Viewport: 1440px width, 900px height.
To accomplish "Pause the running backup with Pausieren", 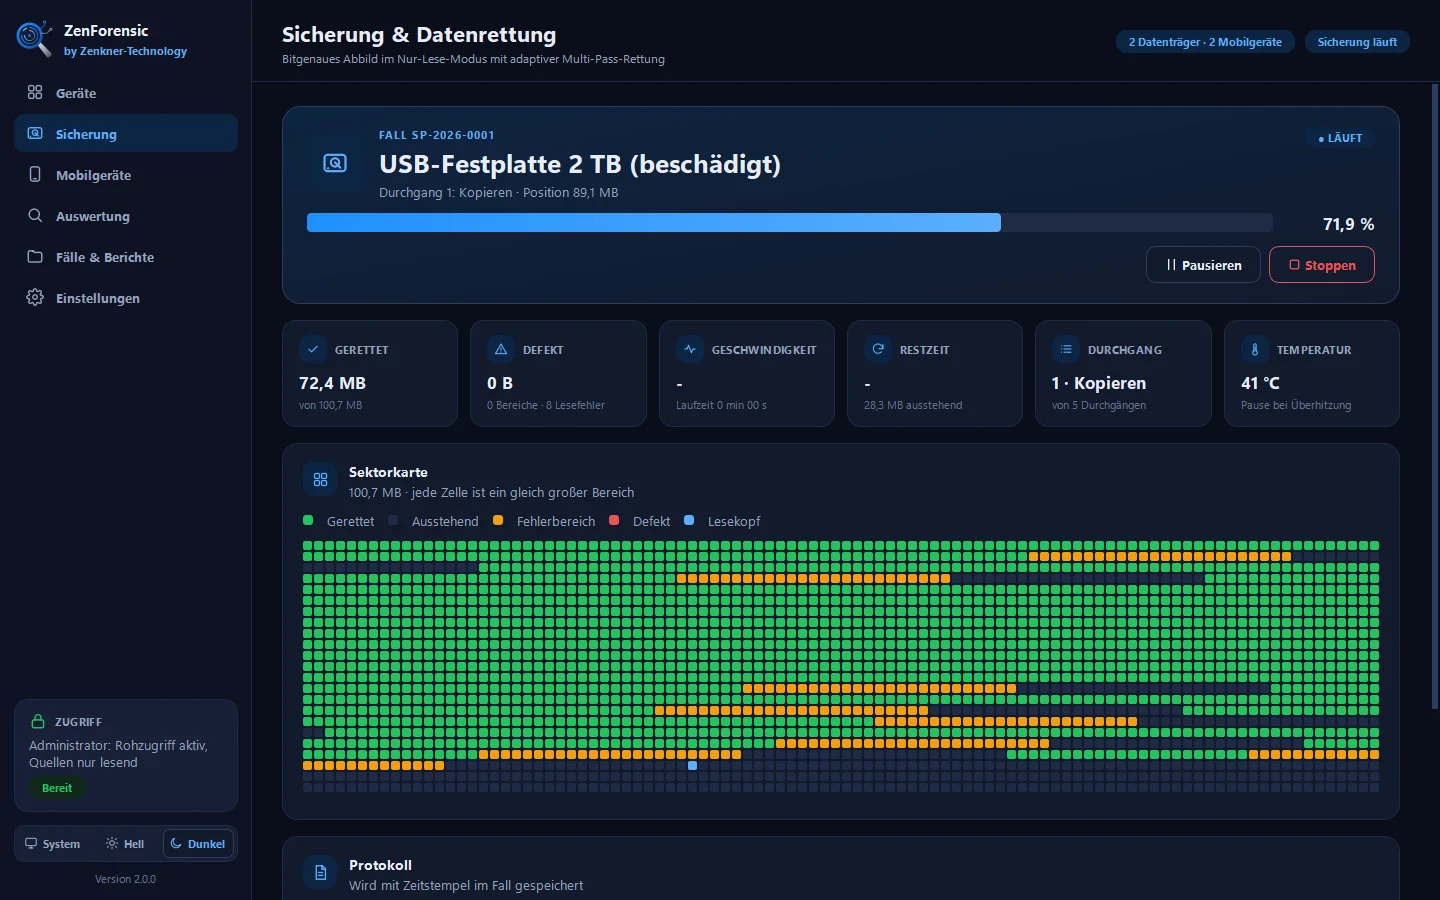I will [x=1203, y=265].
